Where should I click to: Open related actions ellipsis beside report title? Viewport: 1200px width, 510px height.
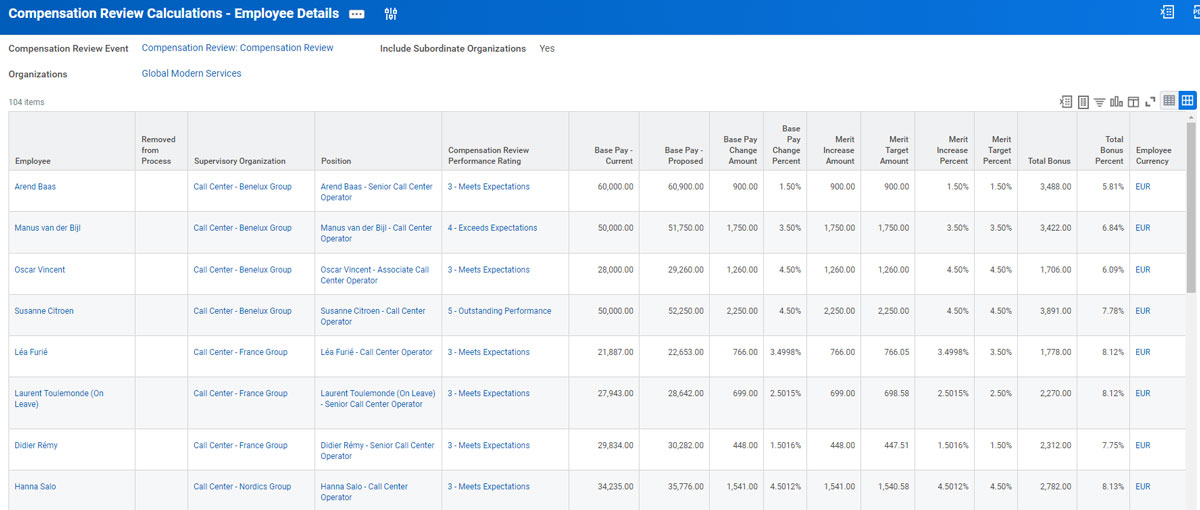pyautogui.click(x=357, y=14)
